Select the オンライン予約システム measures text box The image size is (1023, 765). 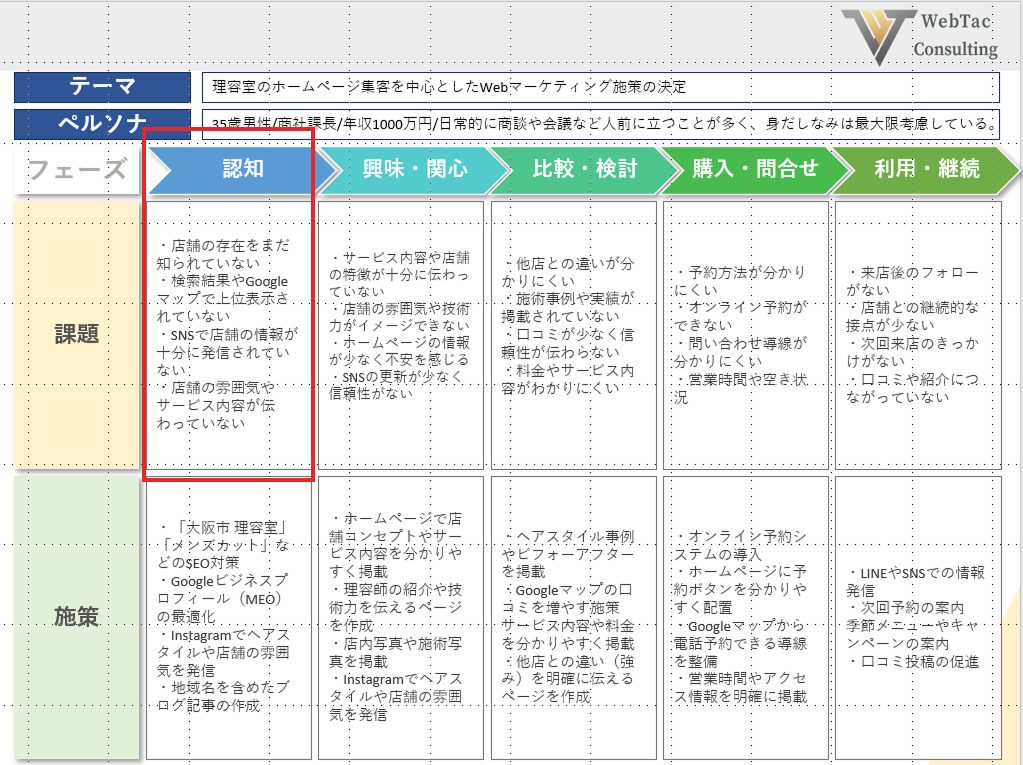pyautogui.click(x=745, y=617)
